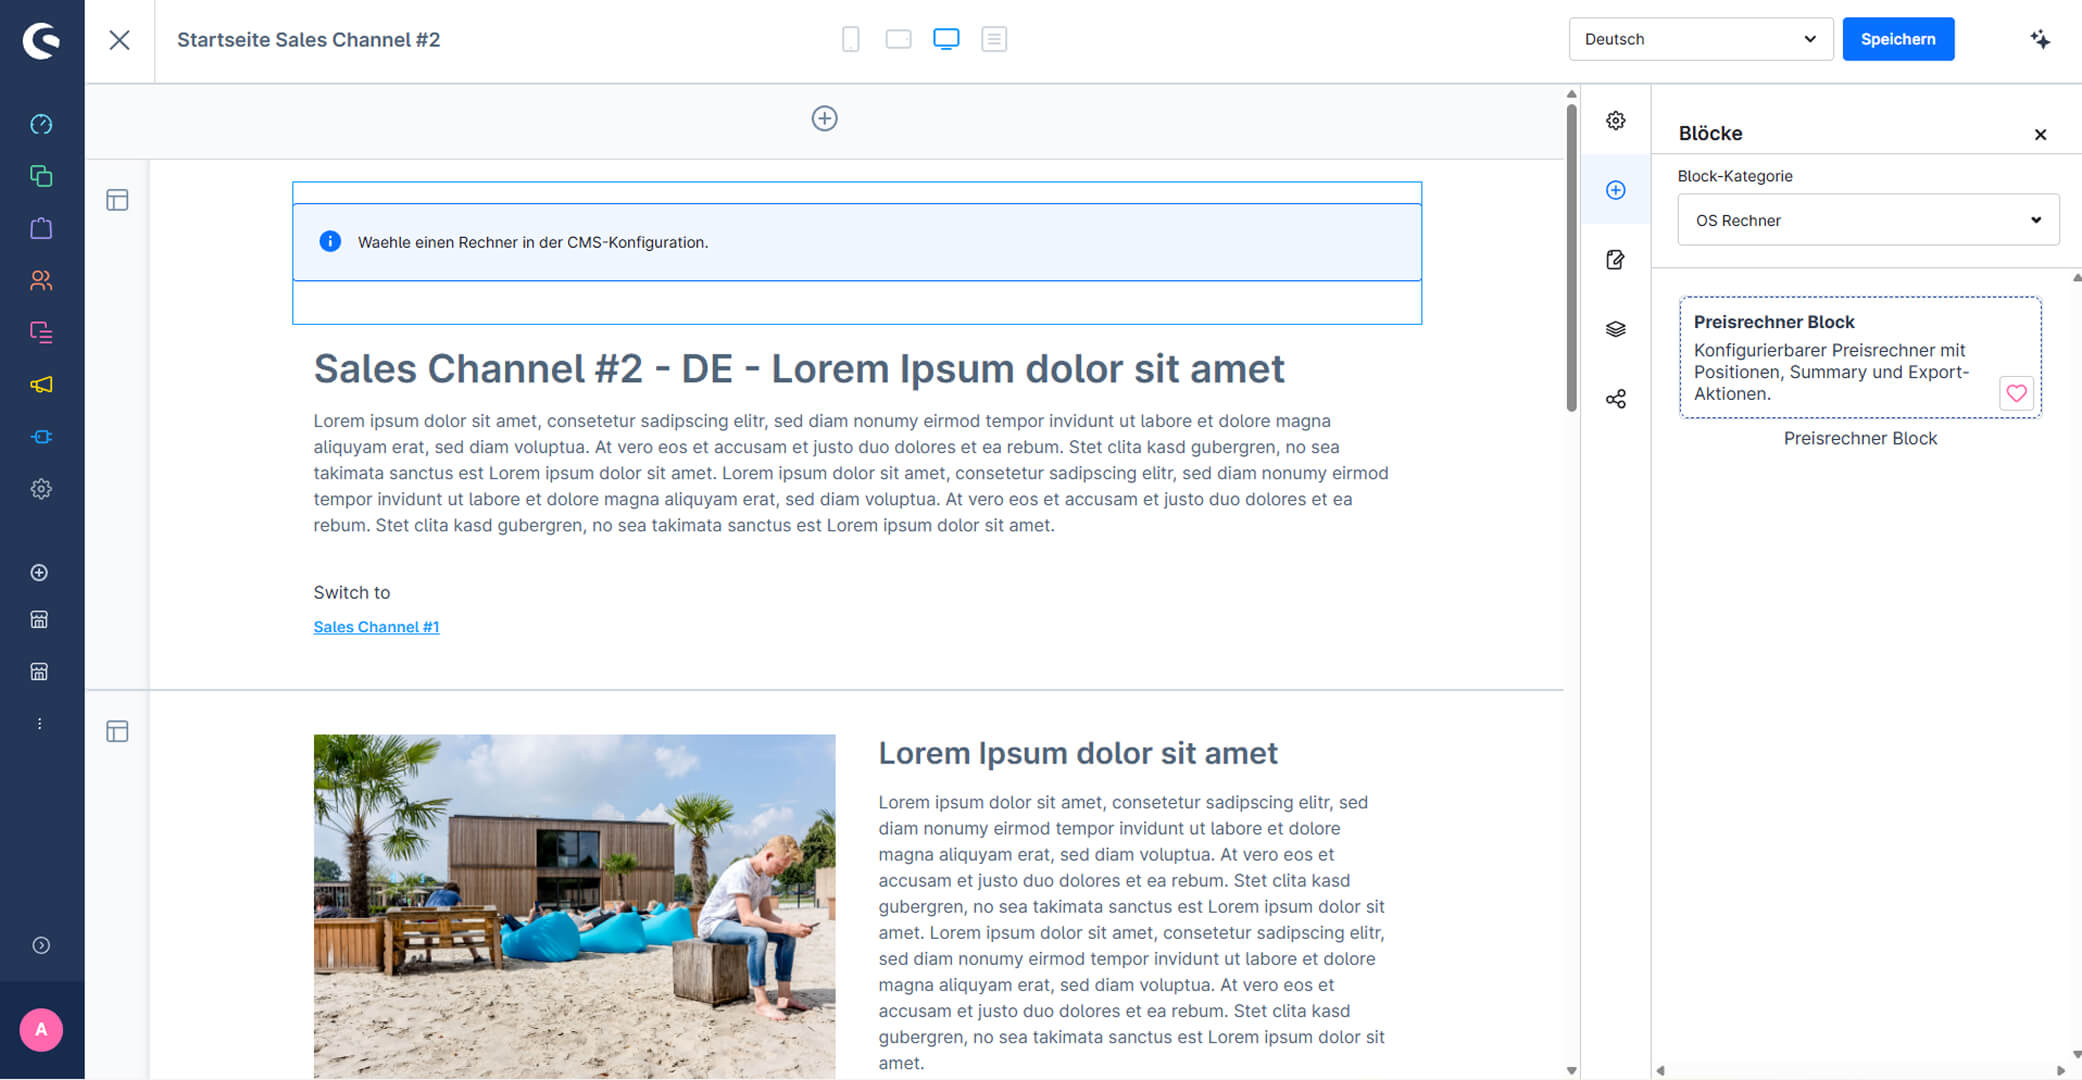The height and width of the screenshot is (1080, 2082).
Task: Toggle favorite heart on Preisrechner Block
Action: (x=2016, y=393)
